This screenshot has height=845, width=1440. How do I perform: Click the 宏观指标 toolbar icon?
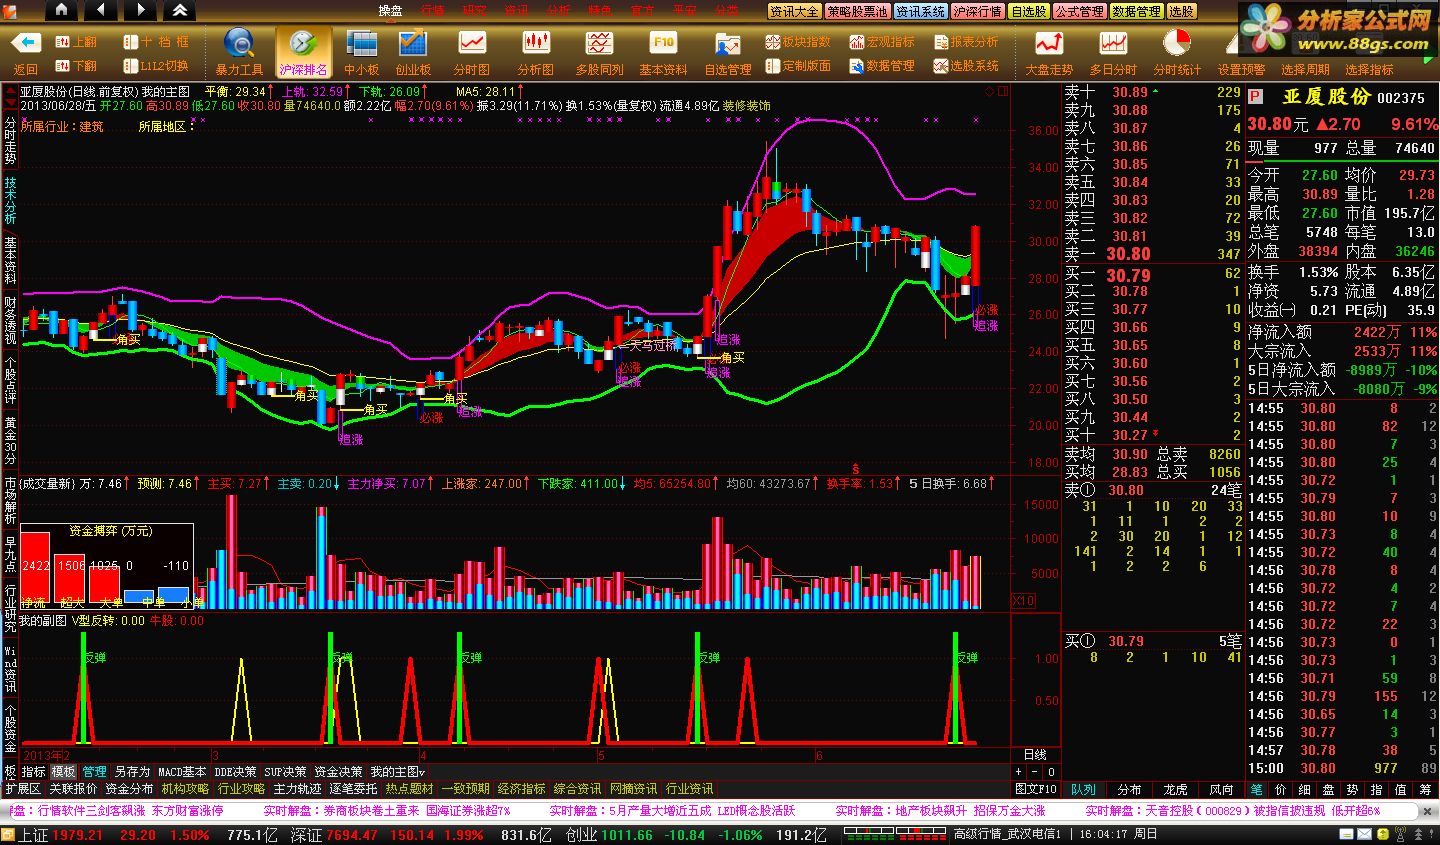(882, 42)
